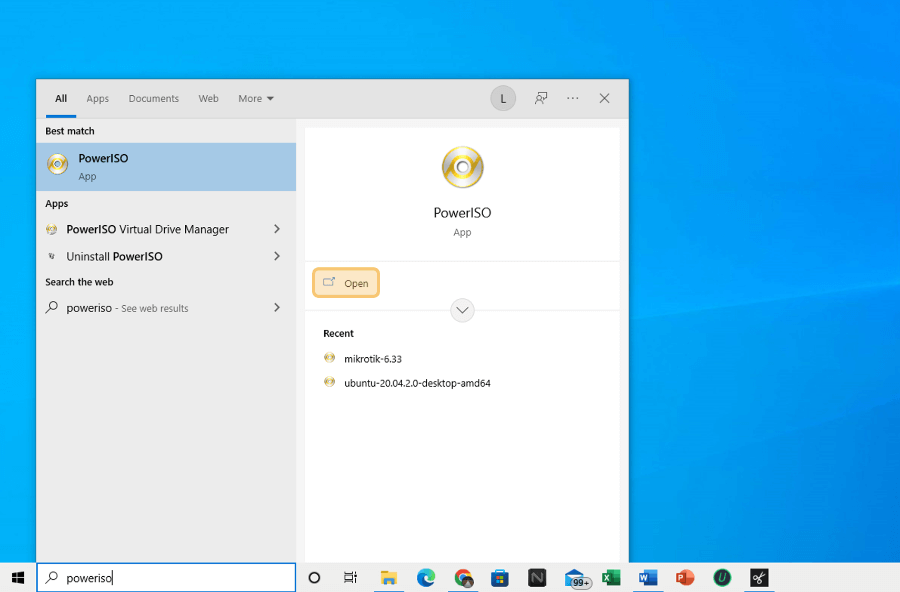Expand poweriso web results arrow

pos(277,308)
